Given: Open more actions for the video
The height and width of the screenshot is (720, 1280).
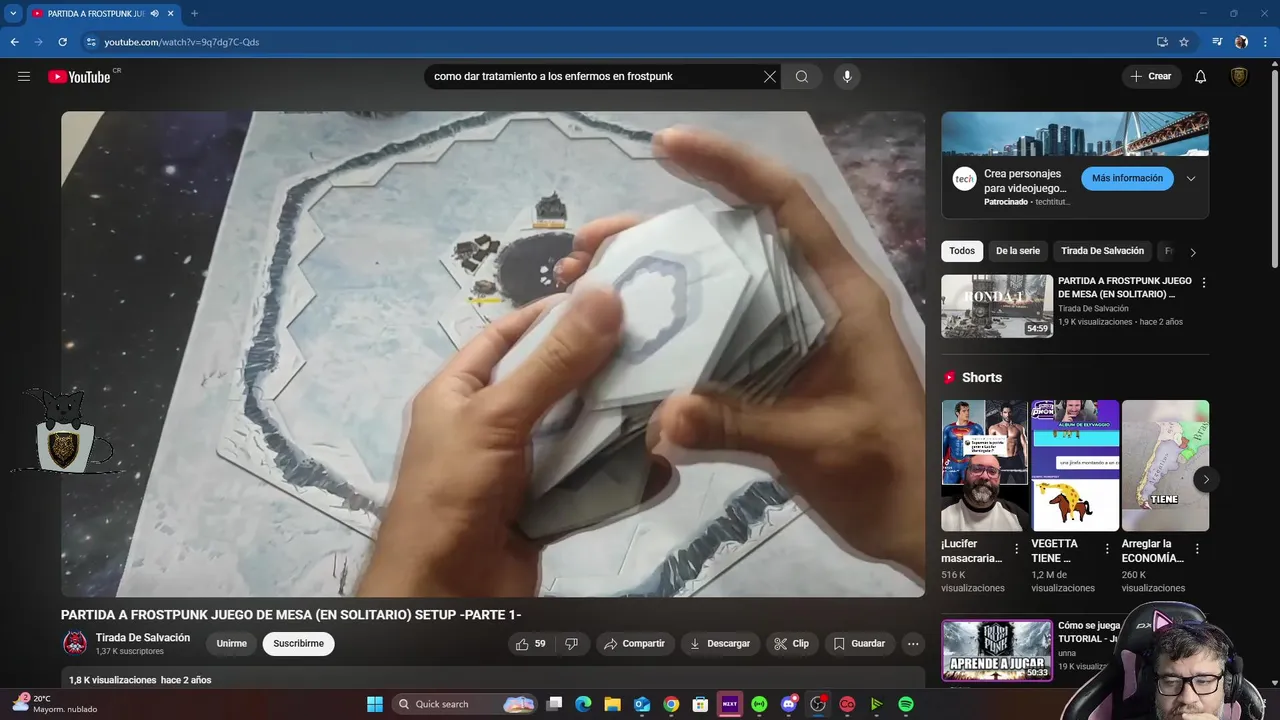Looking at the screenshot, I should 913,644.
